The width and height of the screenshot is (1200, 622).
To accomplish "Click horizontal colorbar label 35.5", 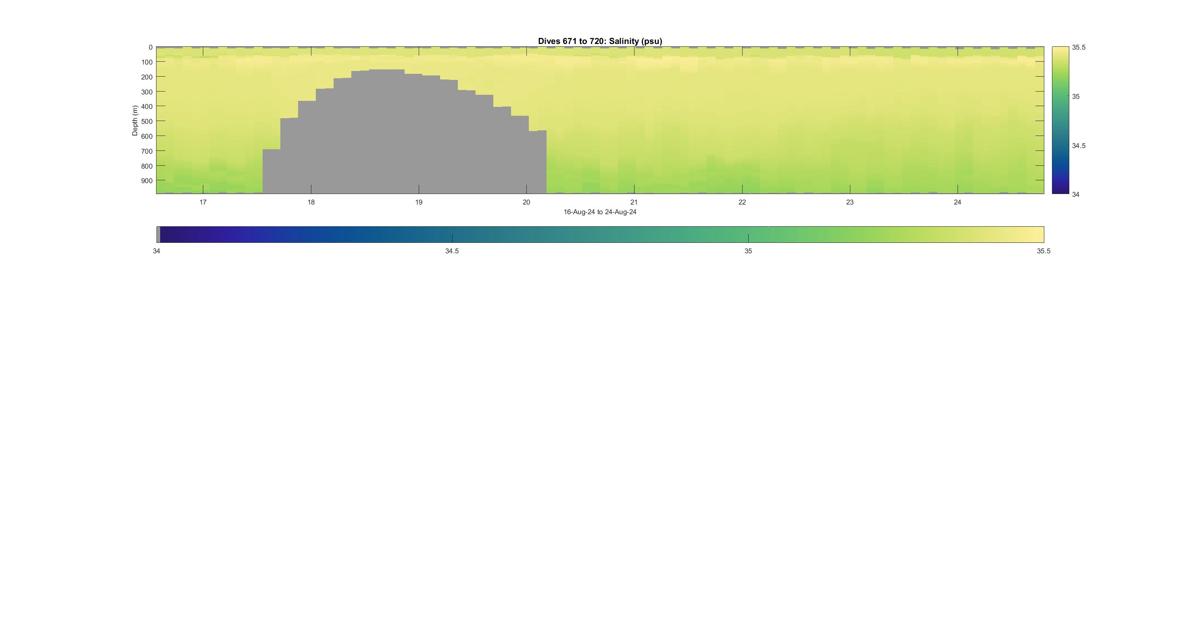I will tap(1043, 251).
